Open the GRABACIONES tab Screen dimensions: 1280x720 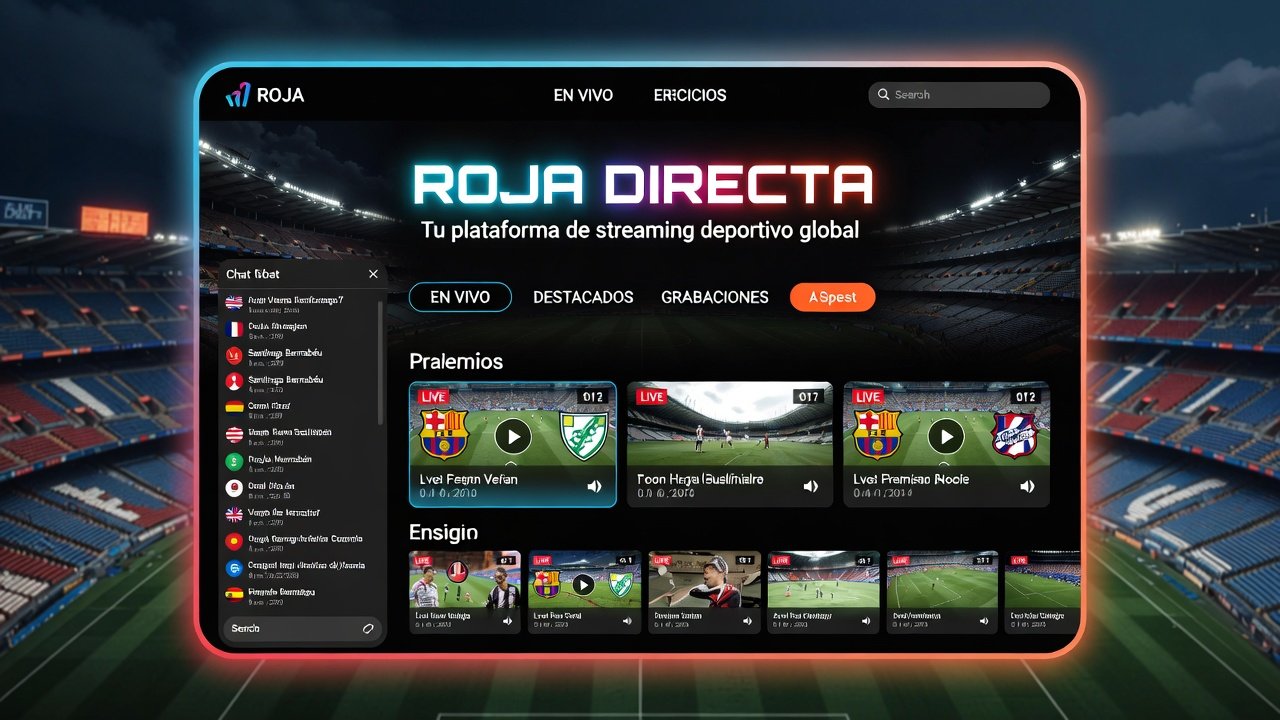(x=715, y=297)
